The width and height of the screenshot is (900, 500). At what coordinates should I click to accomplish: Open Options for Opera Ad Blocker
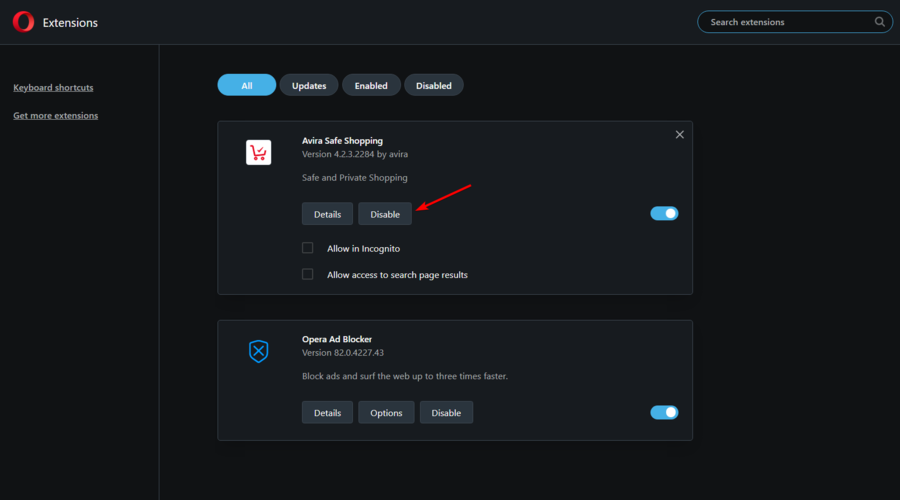pyautogui.click(x=386, y=412)
